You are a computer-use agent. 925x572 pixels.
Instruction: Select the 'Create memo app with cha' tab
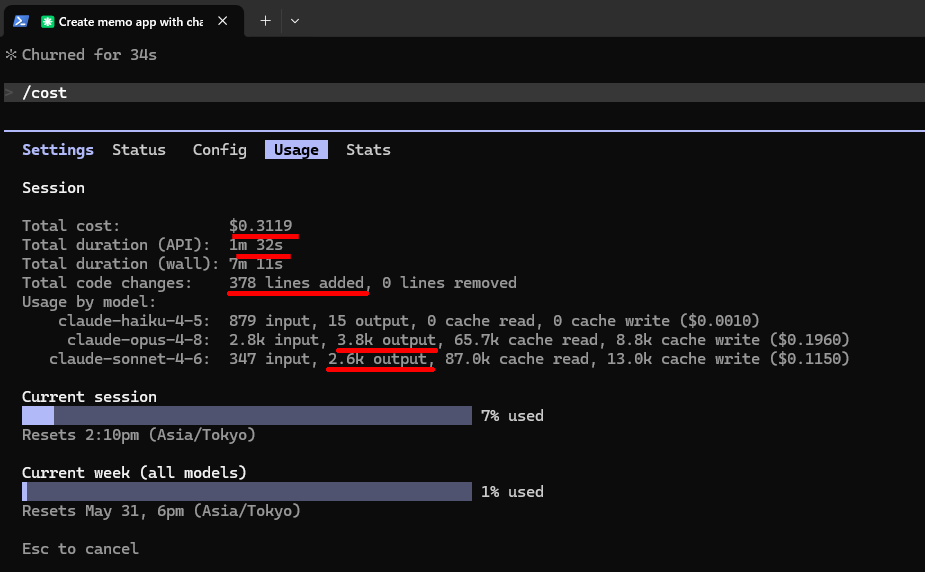(124, 21)
